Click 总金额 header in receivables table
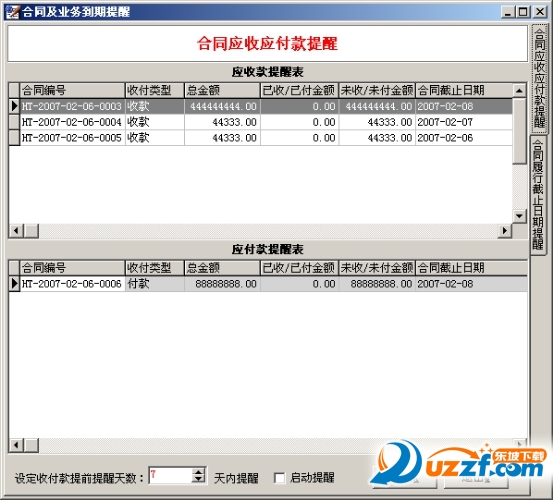 click(x=222, y=90)
